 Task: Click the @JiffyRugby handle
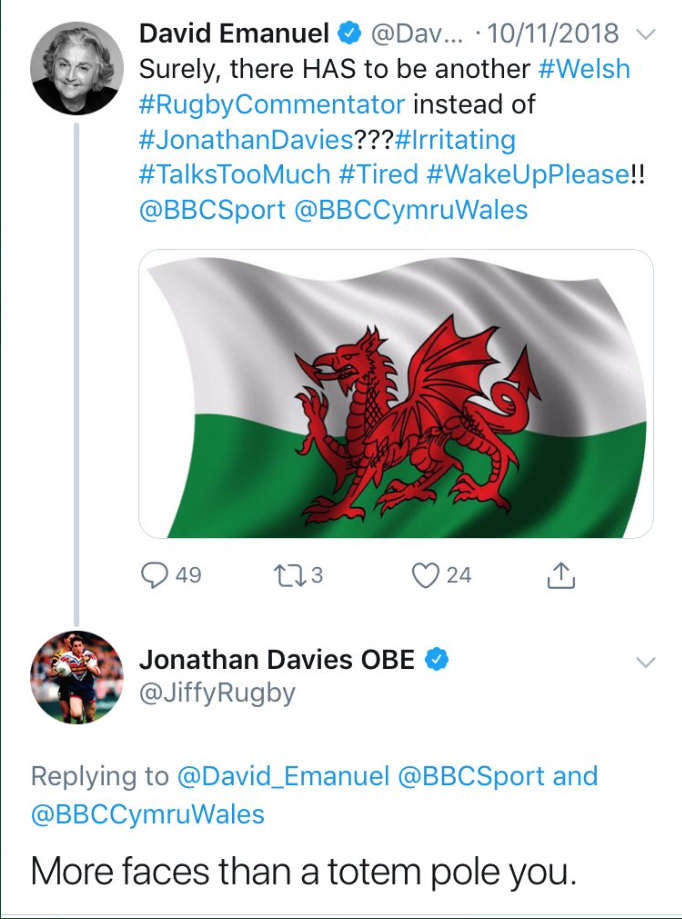coord(217,693)
